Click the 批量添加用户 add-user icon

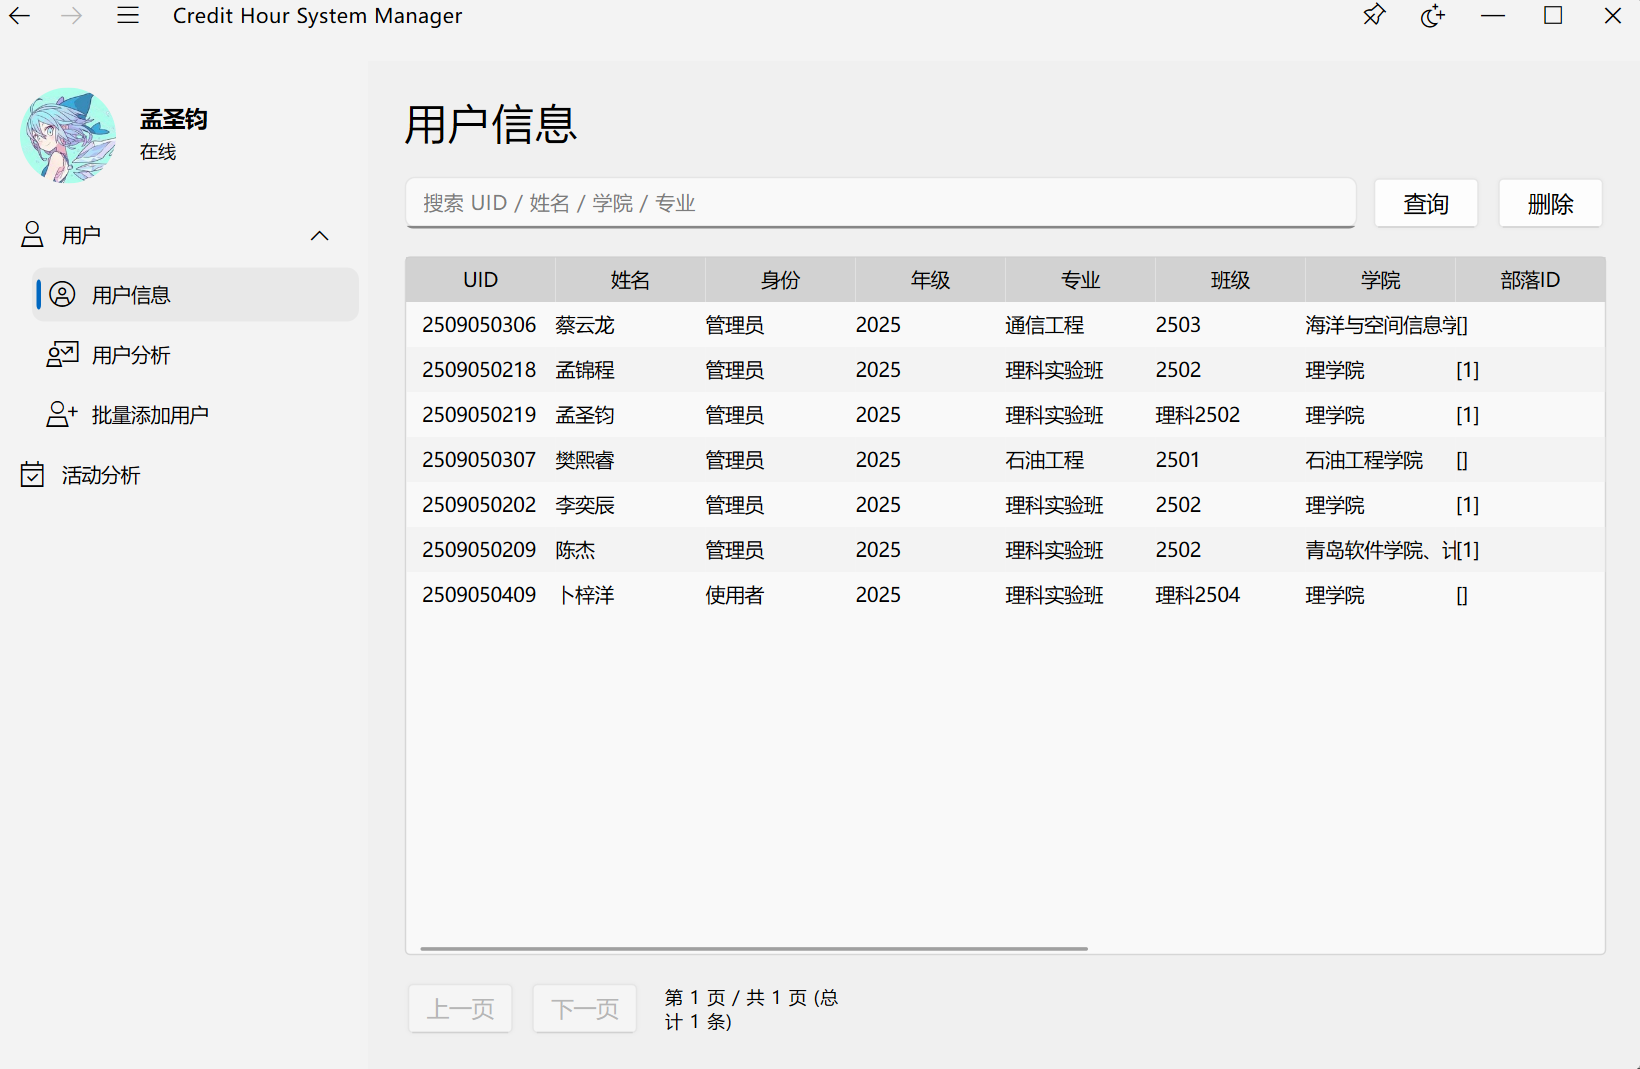(x=62, y=415)
